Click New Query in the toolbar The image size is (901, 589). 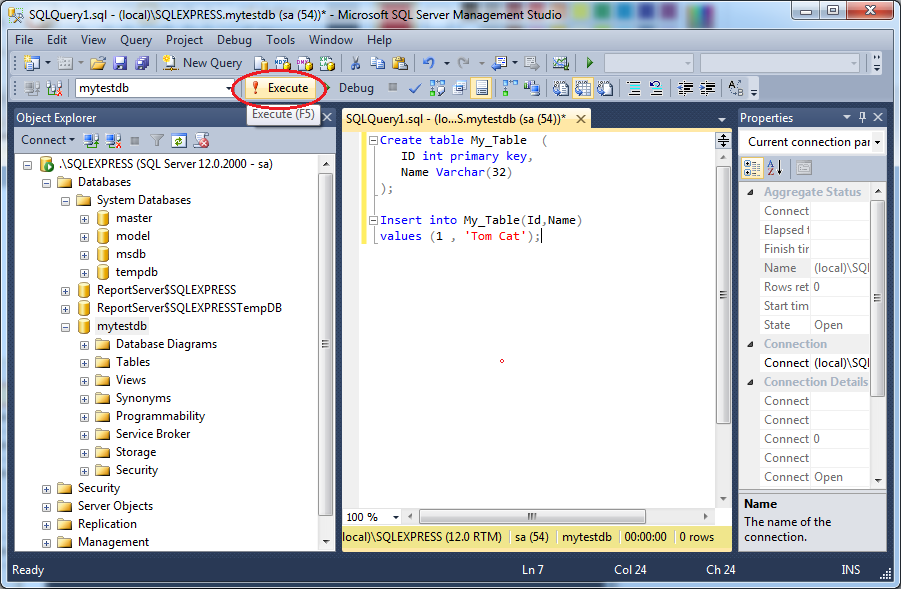tap(202, 63)
